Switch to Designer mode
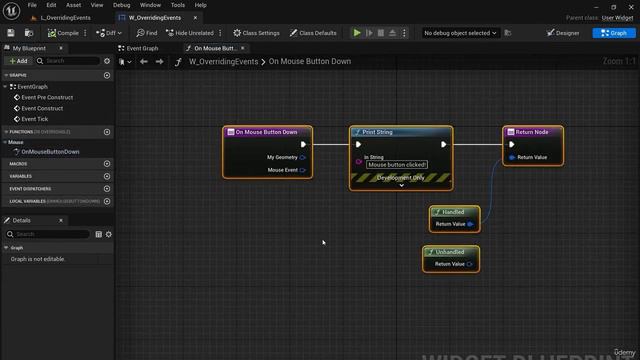This screenshot has height=360, width=640. [563, 33]
